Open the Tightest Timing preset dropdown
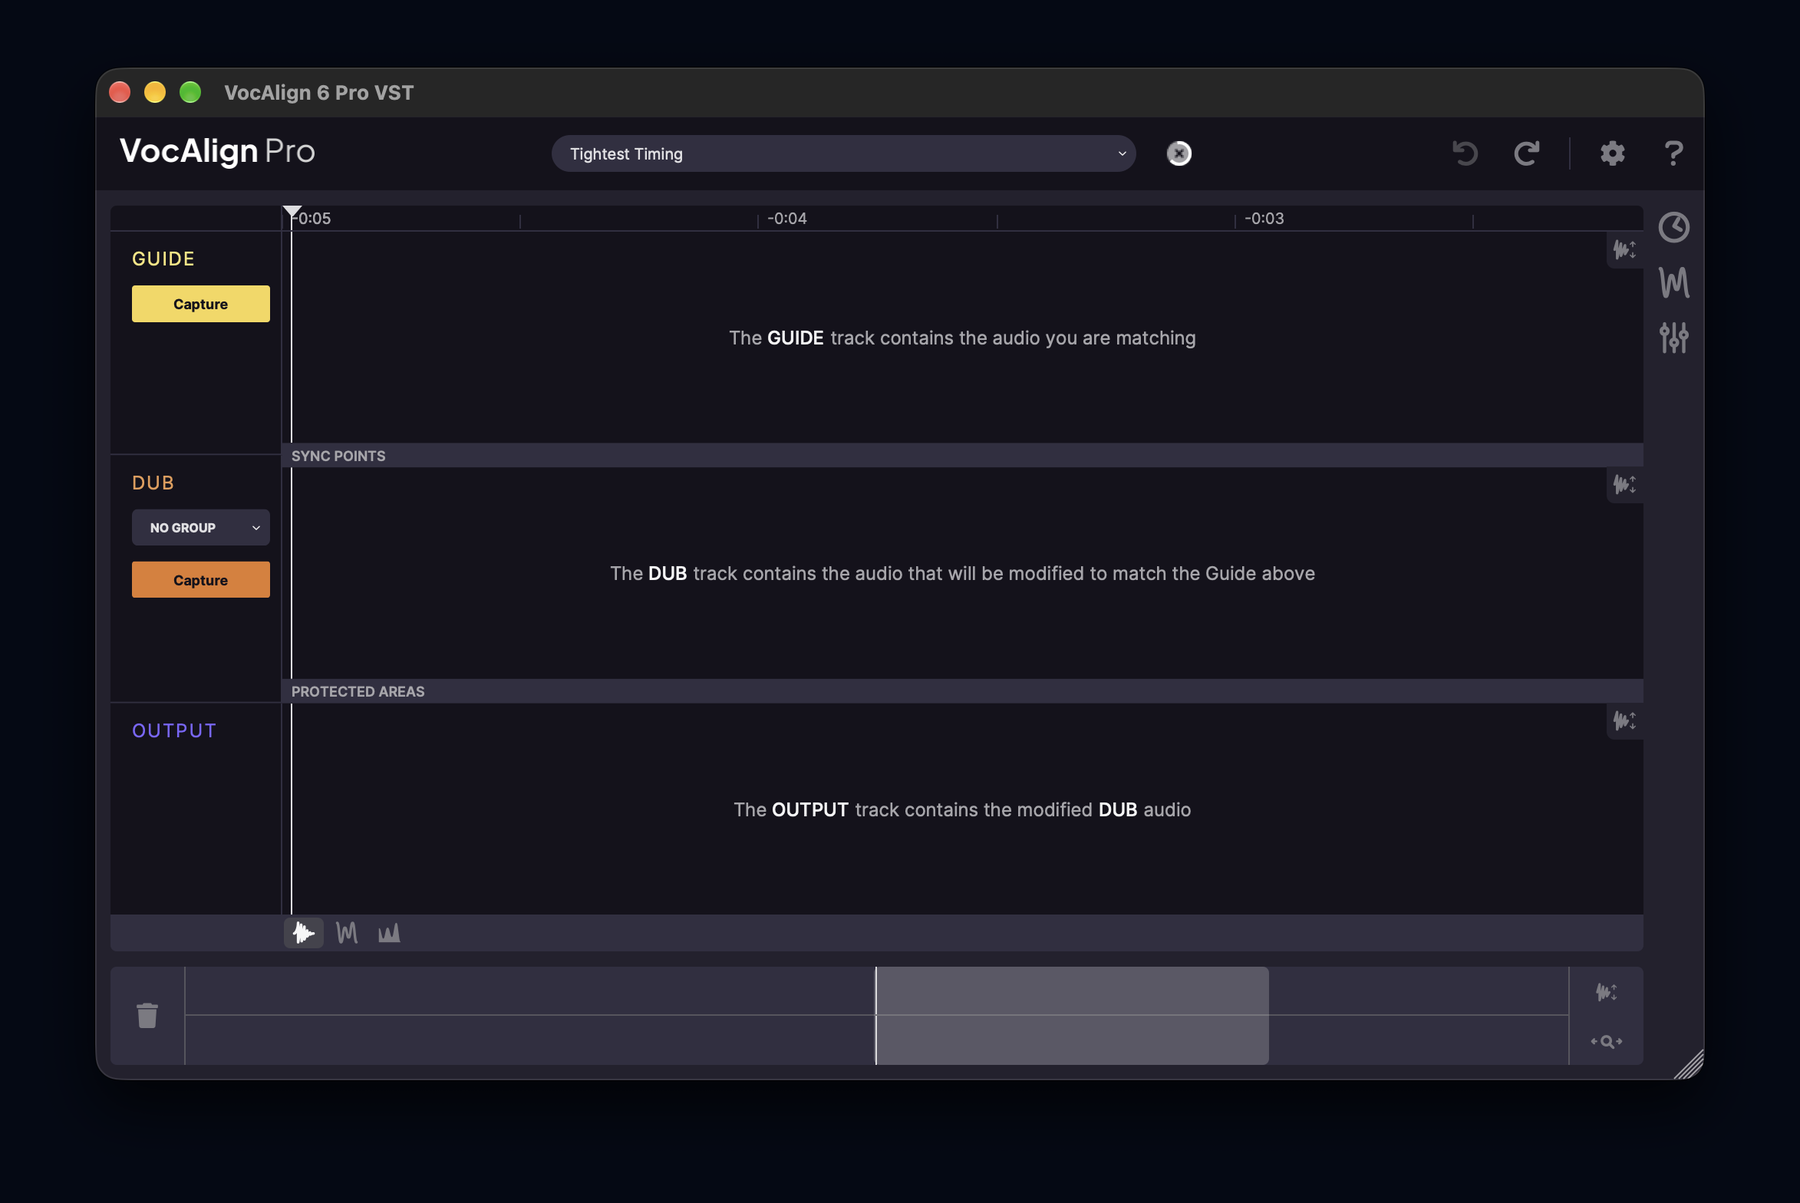Screen dimensions: 1800x1203 (x=843, y=154)
